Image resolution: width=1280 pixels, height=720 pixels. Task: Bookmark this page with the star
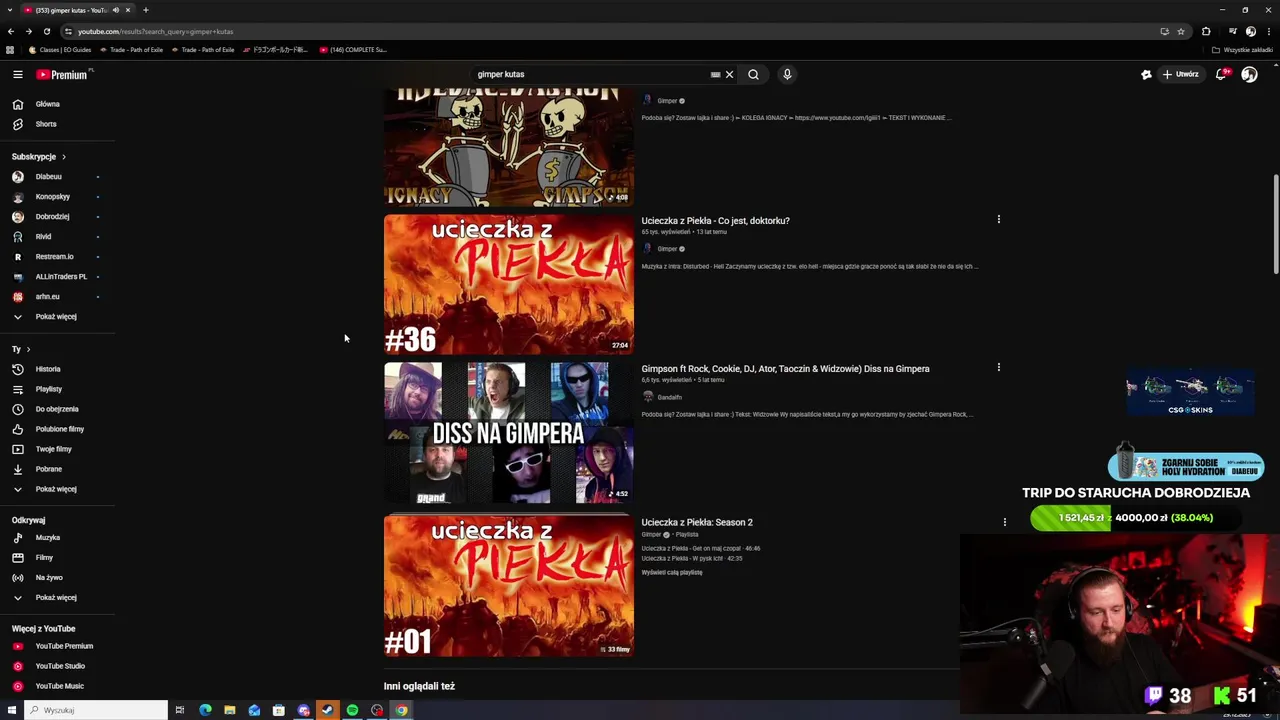click(x=1180, y=31)
